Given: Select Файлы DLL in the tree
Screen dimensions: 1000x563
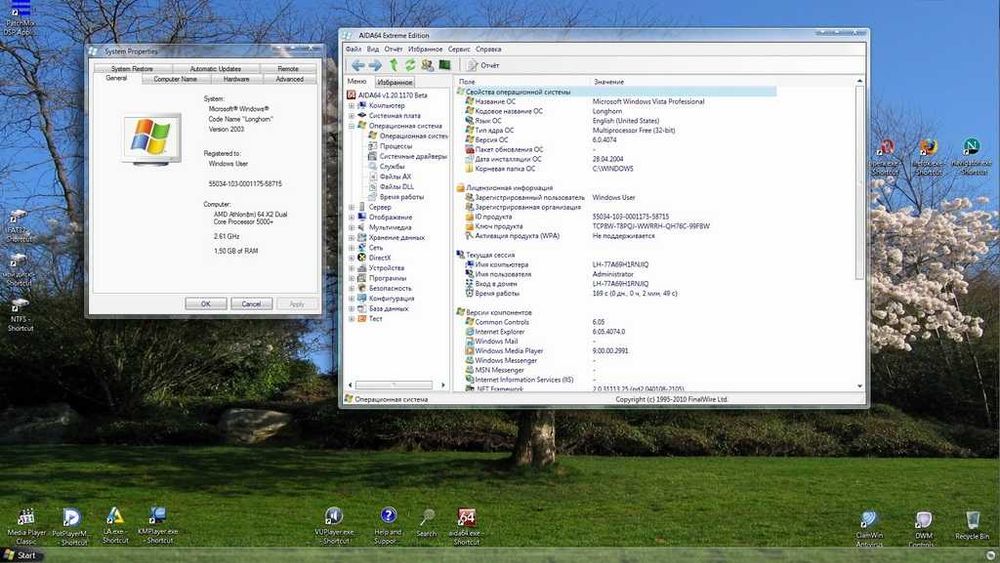Looking at the screenshot, I should (397, 187).
